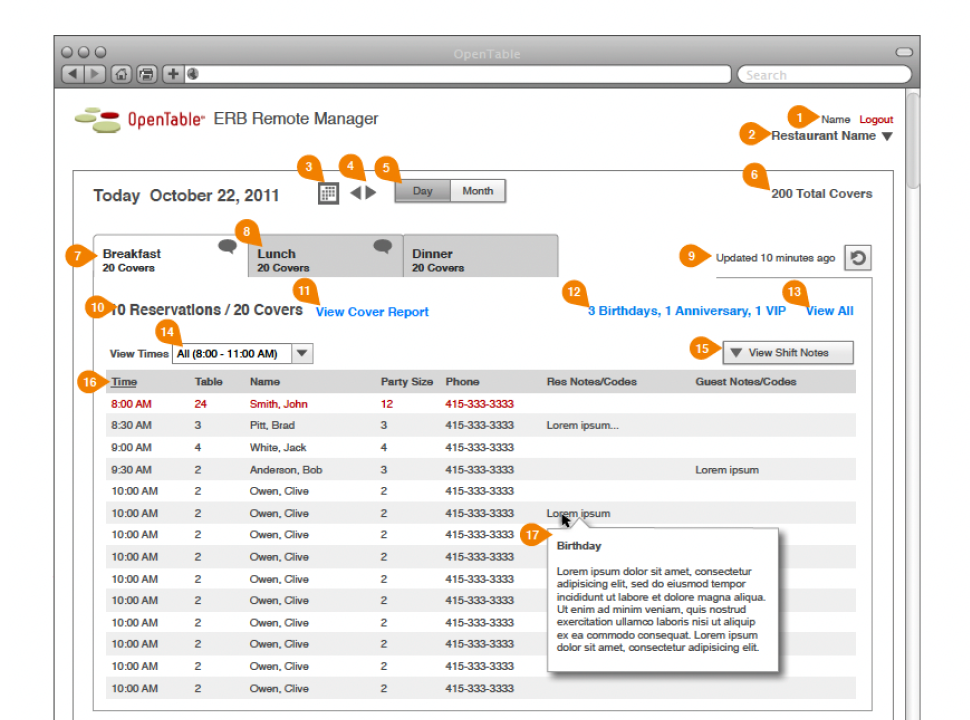Image resolution: width=970 pixels, height=720 pixels.
Task: Click the Logout link
Action: pyautogui.click(x=876, y=119)
